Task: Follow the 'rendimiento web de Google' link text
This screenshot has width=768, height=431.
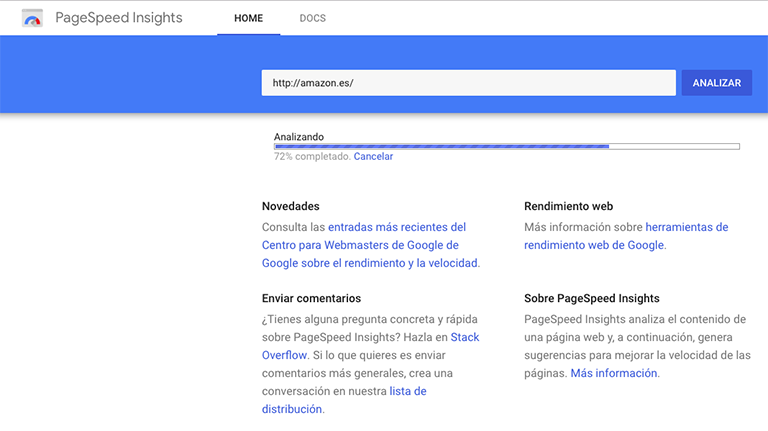Action: 594,245
